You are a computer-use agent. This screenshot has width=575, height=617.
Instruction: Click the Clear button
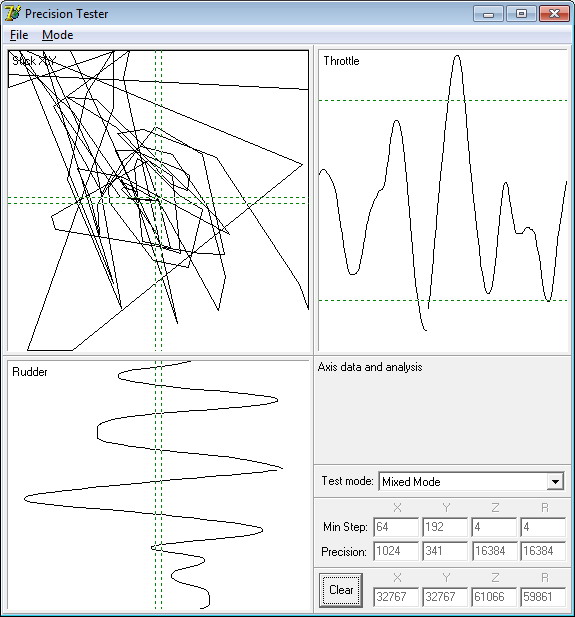[x=341, y=590]
